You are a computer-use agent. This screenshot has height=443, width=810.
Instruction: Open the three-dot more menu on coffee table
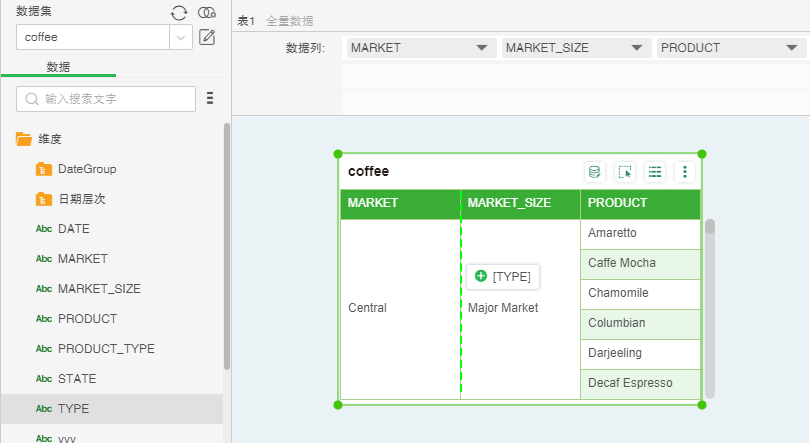(x=685, y=172)
